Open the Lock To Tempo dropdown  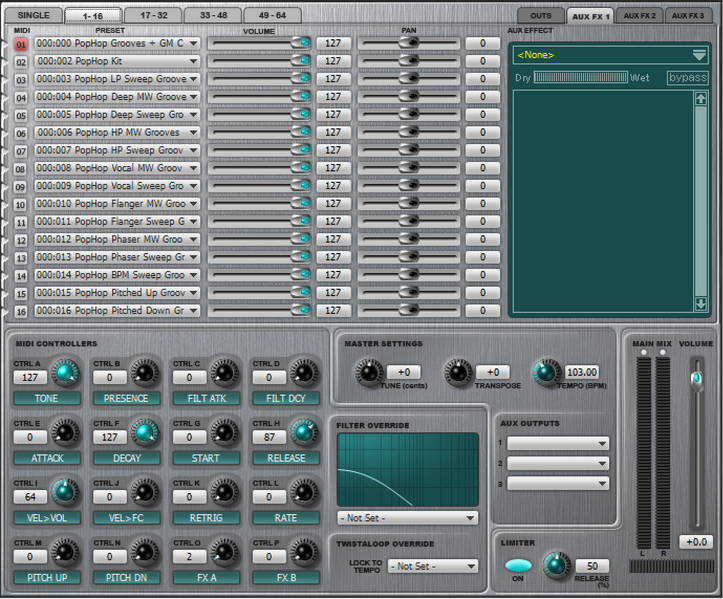click(x=433, y=566)
